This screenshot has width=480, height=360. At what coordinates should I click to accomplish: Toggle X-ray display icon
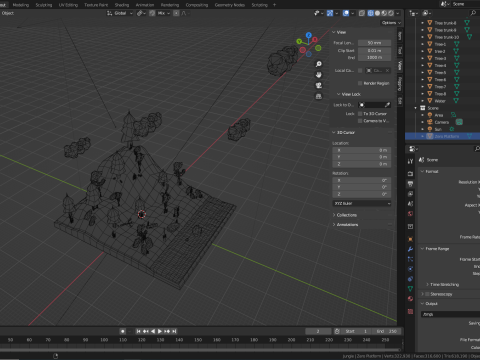(x=362, y=13)
